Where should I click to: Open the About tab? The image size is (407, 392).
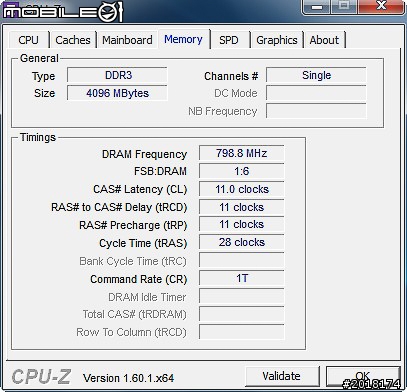point(324,40)
